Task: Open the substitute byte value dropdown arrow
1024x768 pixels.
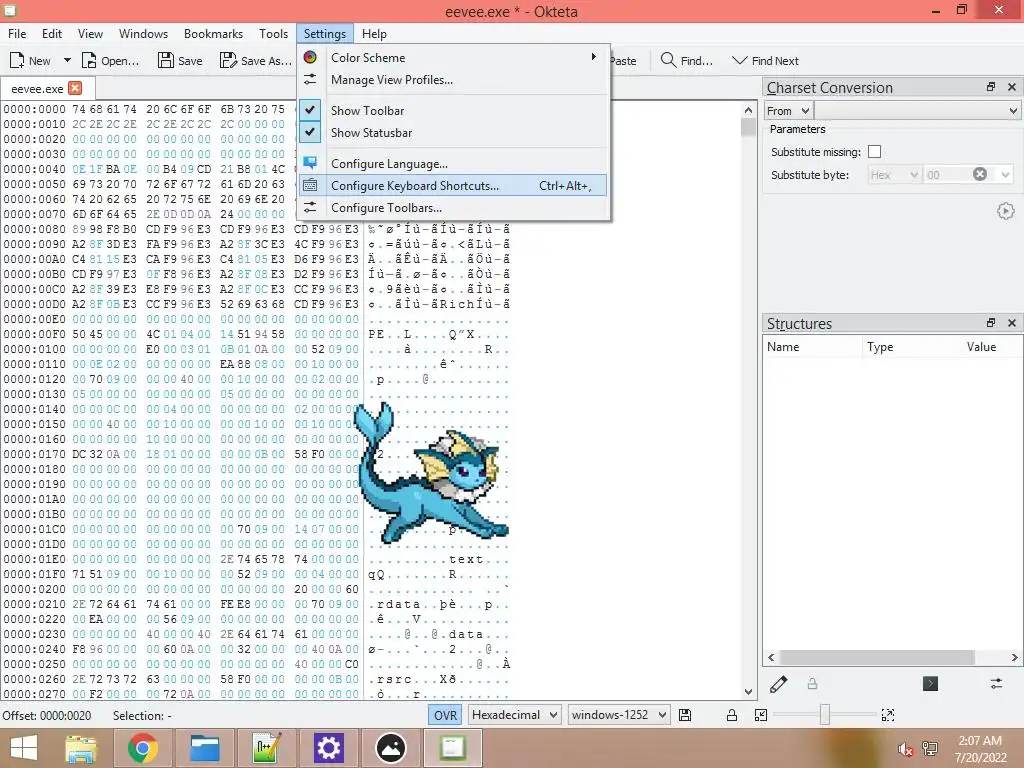Action: 1005,174
